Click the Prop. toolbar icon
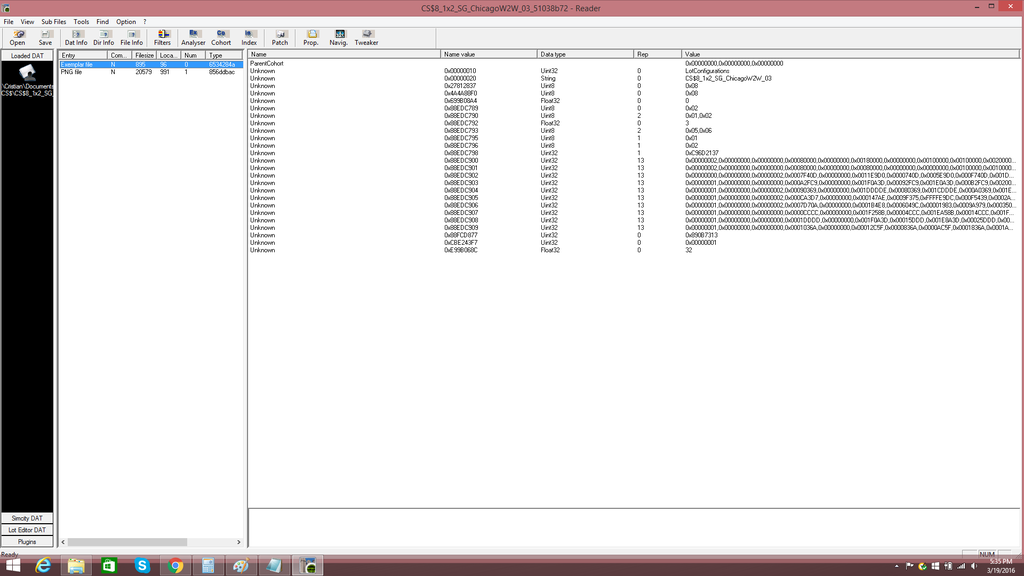The image size is (1024, 576). click(311, 37)
